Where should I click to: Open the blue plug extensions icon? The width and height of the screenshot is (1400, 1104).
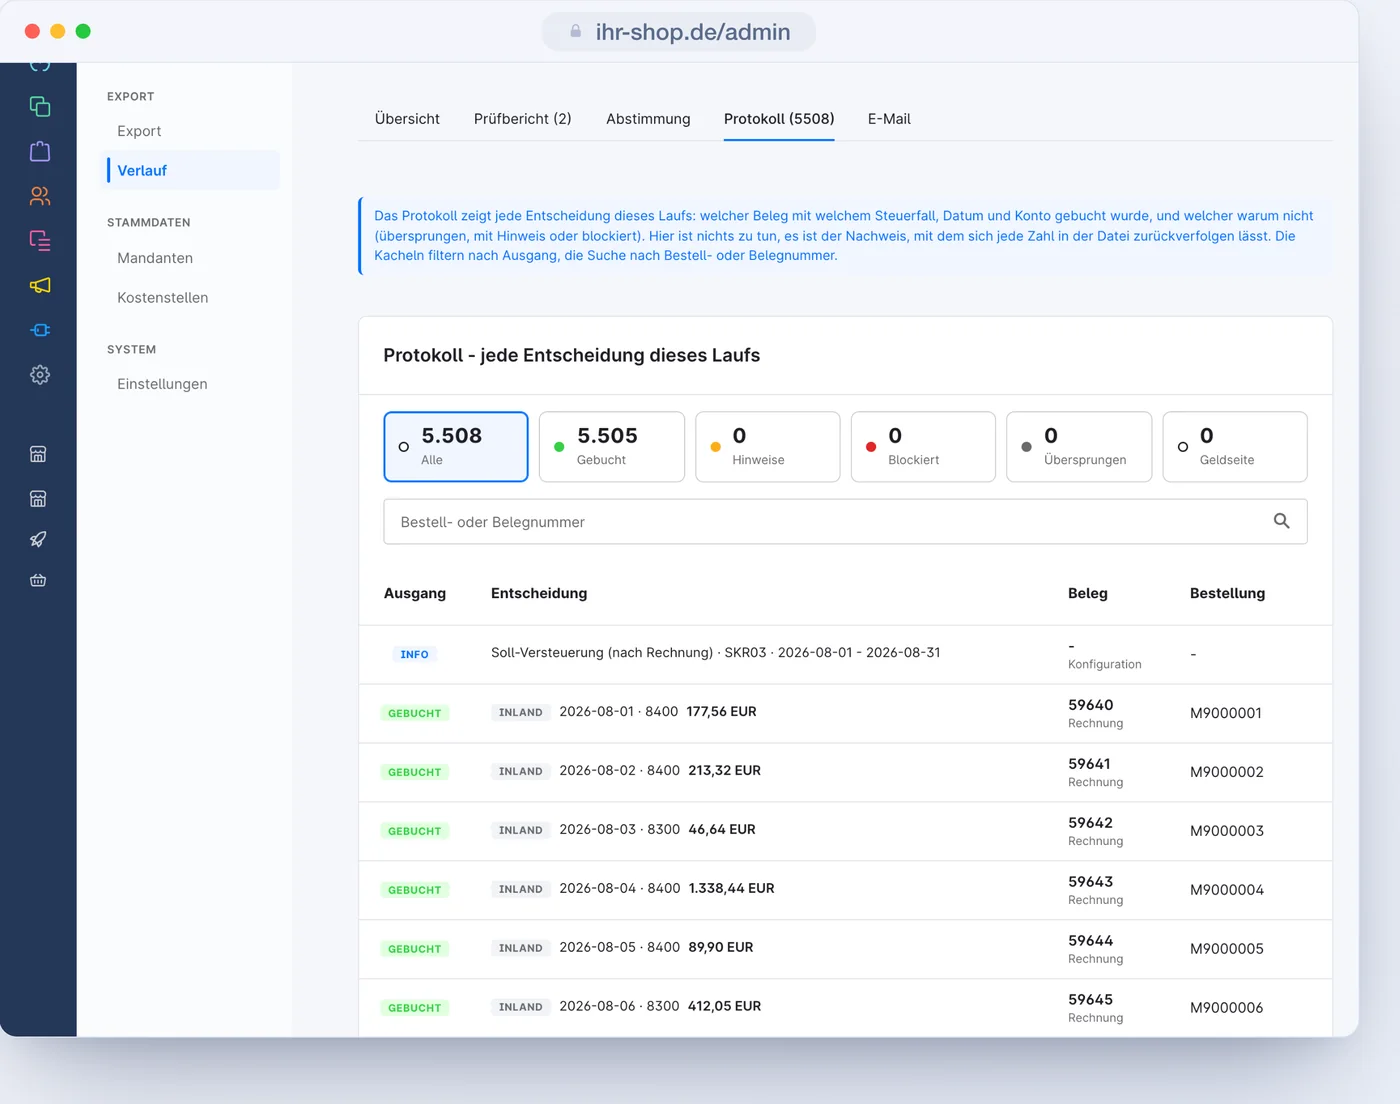40,330
